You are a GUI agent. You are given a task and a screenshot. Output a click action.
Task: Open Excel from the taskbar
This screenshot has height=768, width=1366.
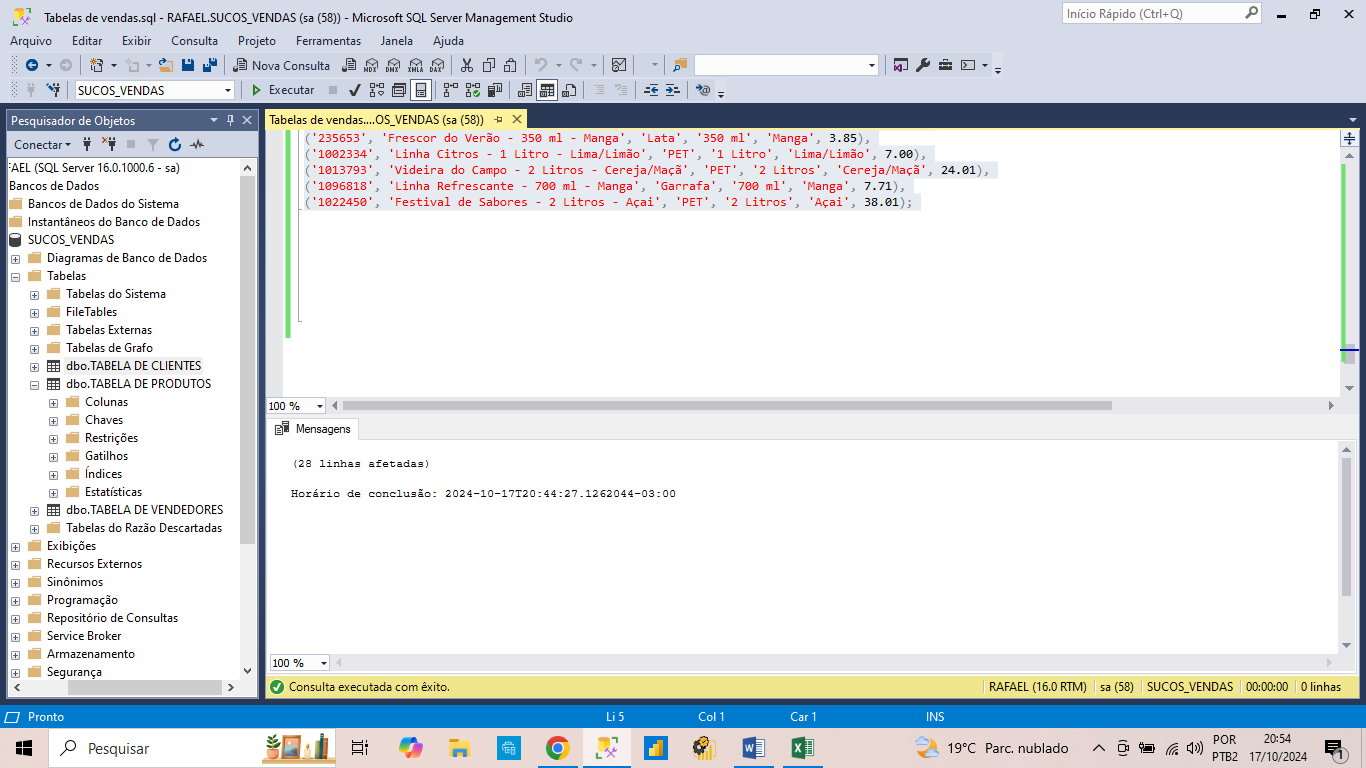802,748
